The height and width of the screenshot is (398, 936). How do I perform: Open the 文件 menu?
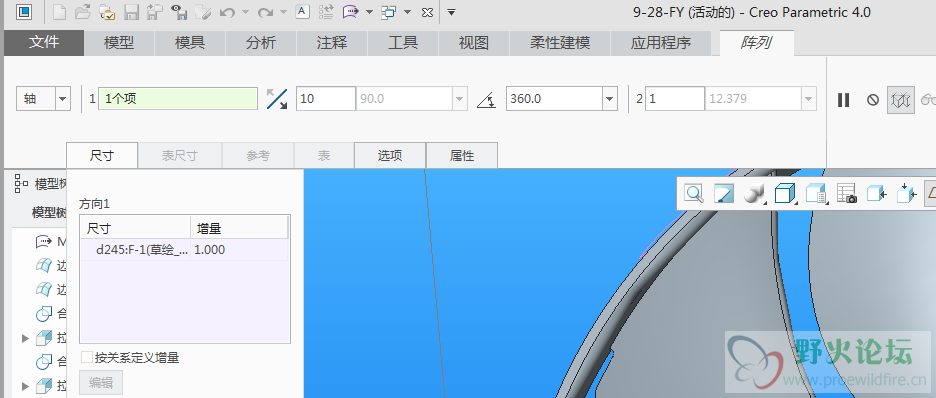(44, 43)
